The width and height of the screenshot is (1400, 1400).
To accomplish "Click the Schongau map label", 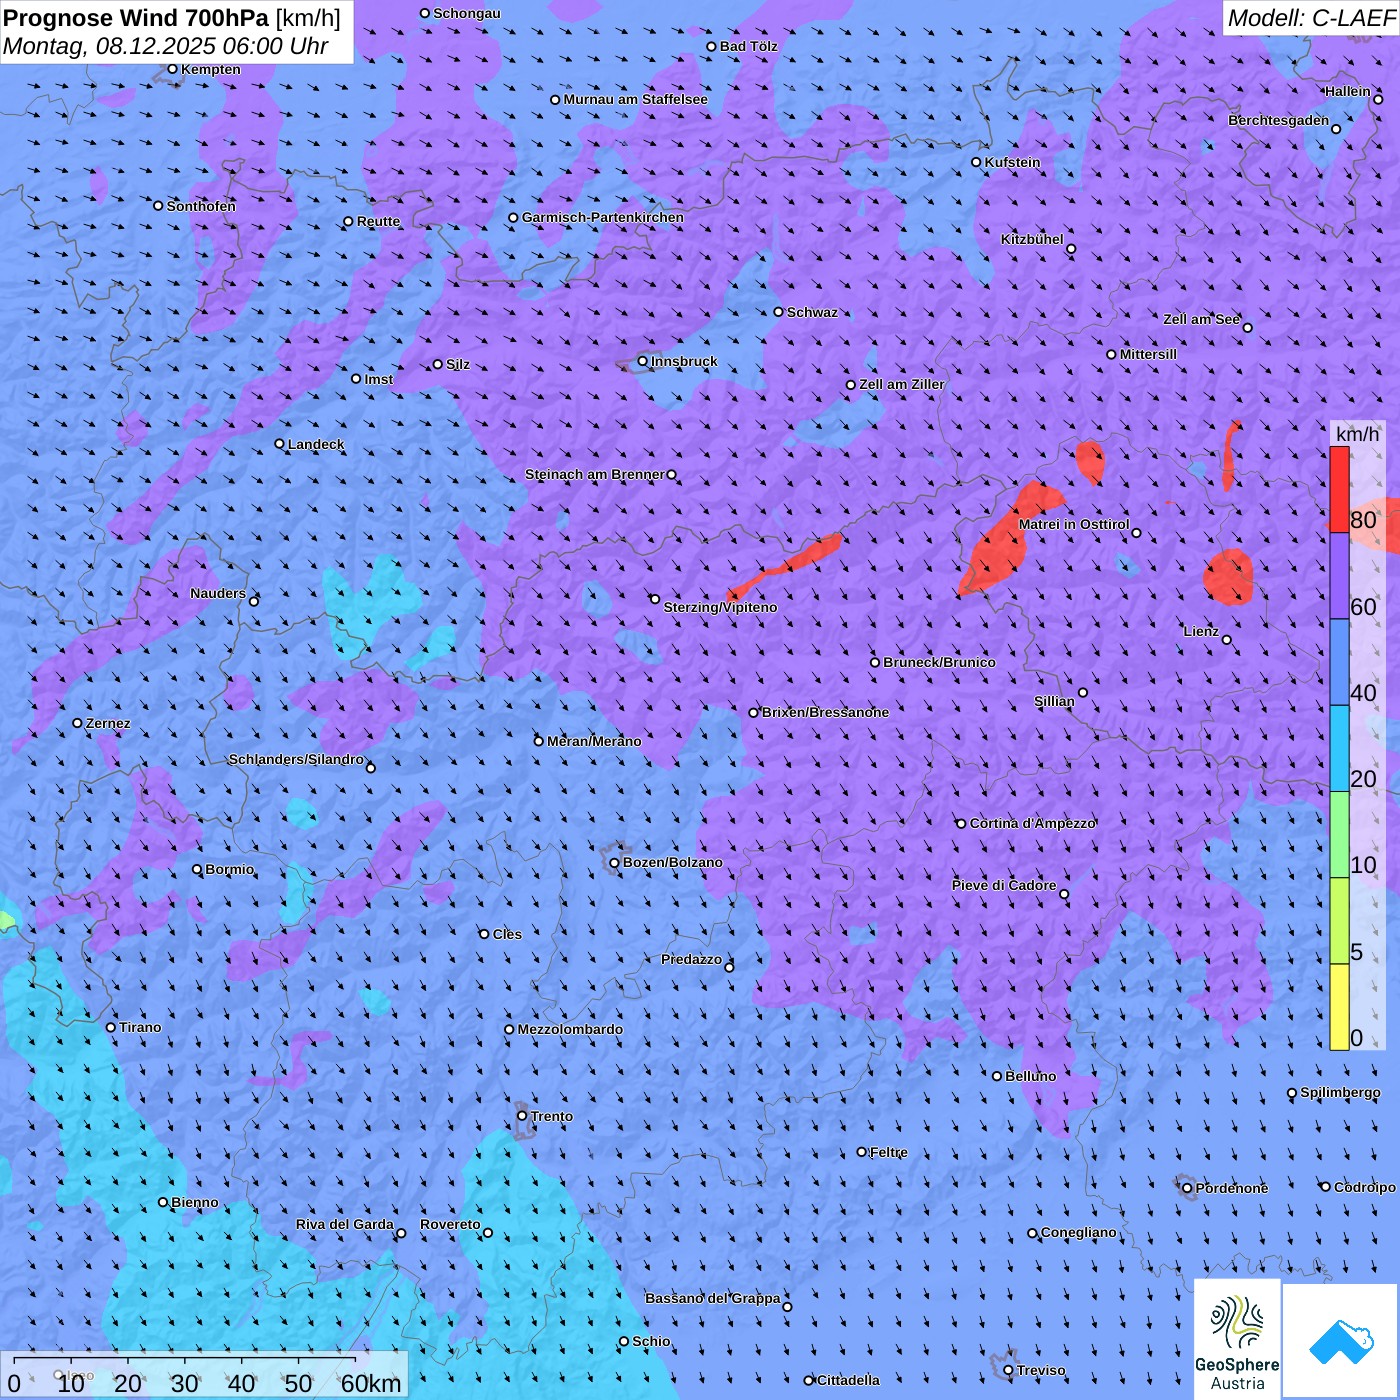I will (467, 13).
